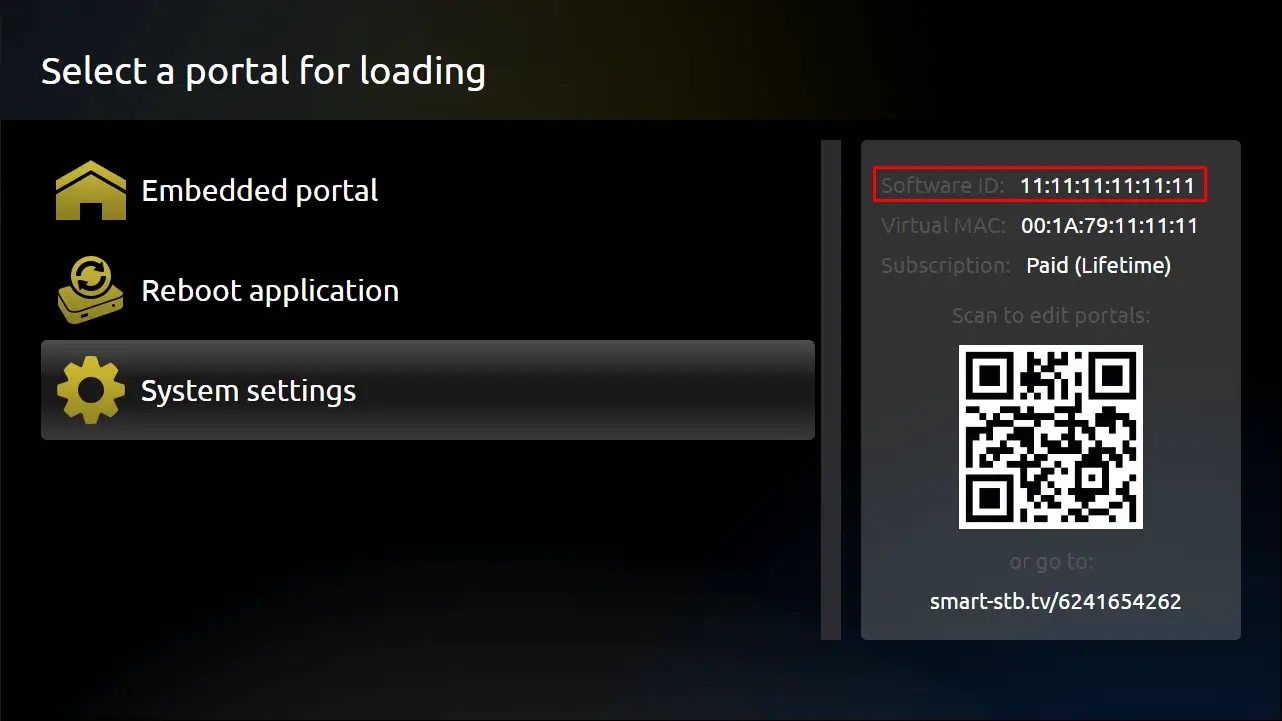The image size is (1282, 721).
Task: Click the Software ID label
Action: (942, 186)
